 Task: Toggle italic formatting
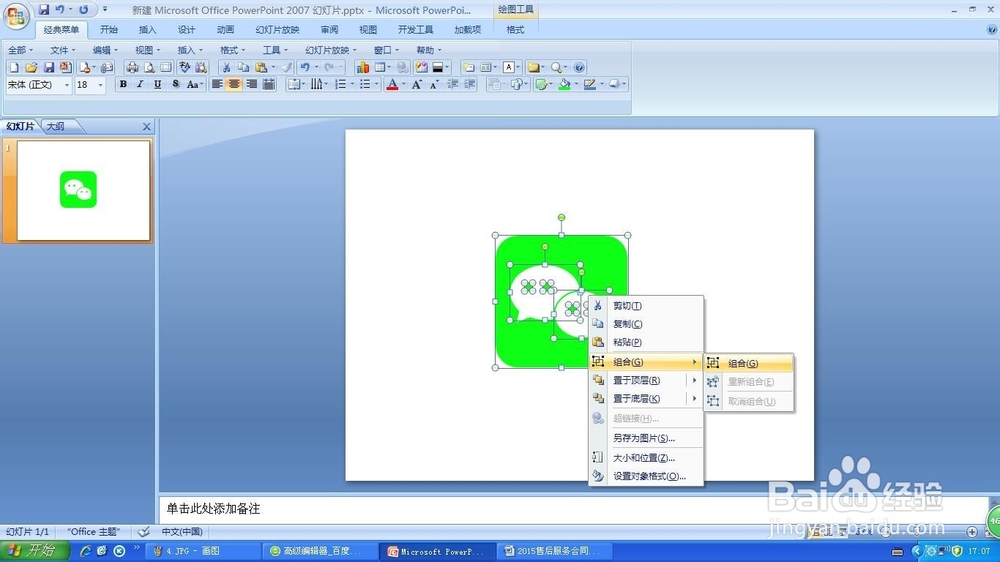pos(140,84)
